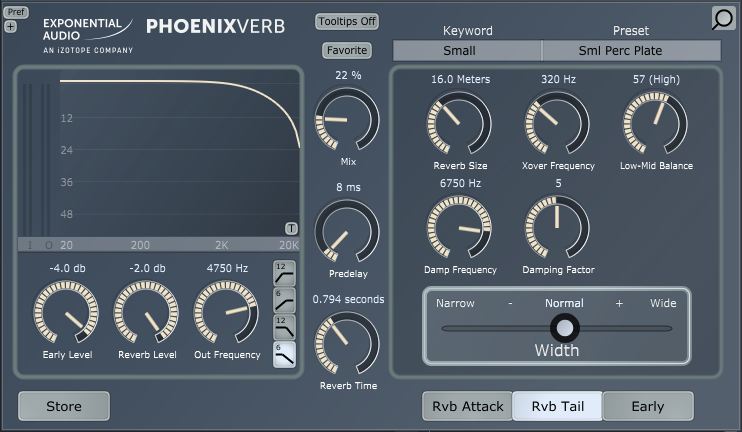Click the Damp Frequency knob
Screen dimensions: 742x432
(x=459, y=228)
